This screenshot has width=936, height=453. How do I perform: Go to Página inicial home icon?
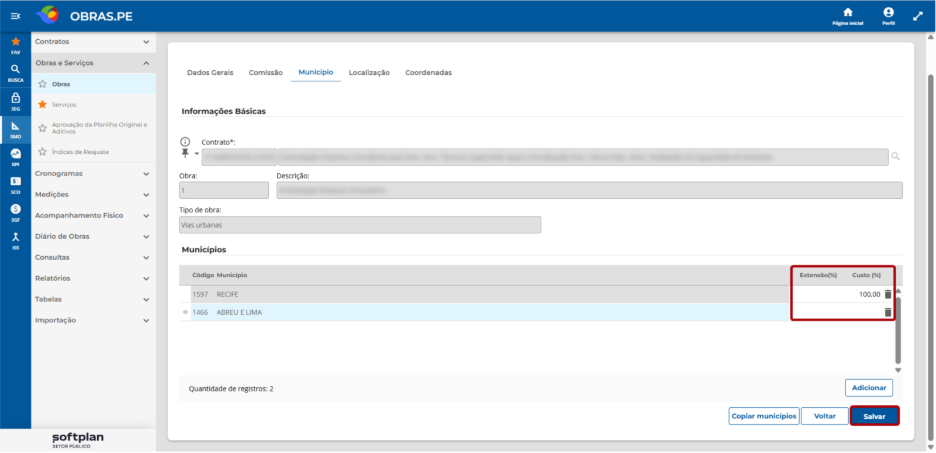click(x=848, y=16)
